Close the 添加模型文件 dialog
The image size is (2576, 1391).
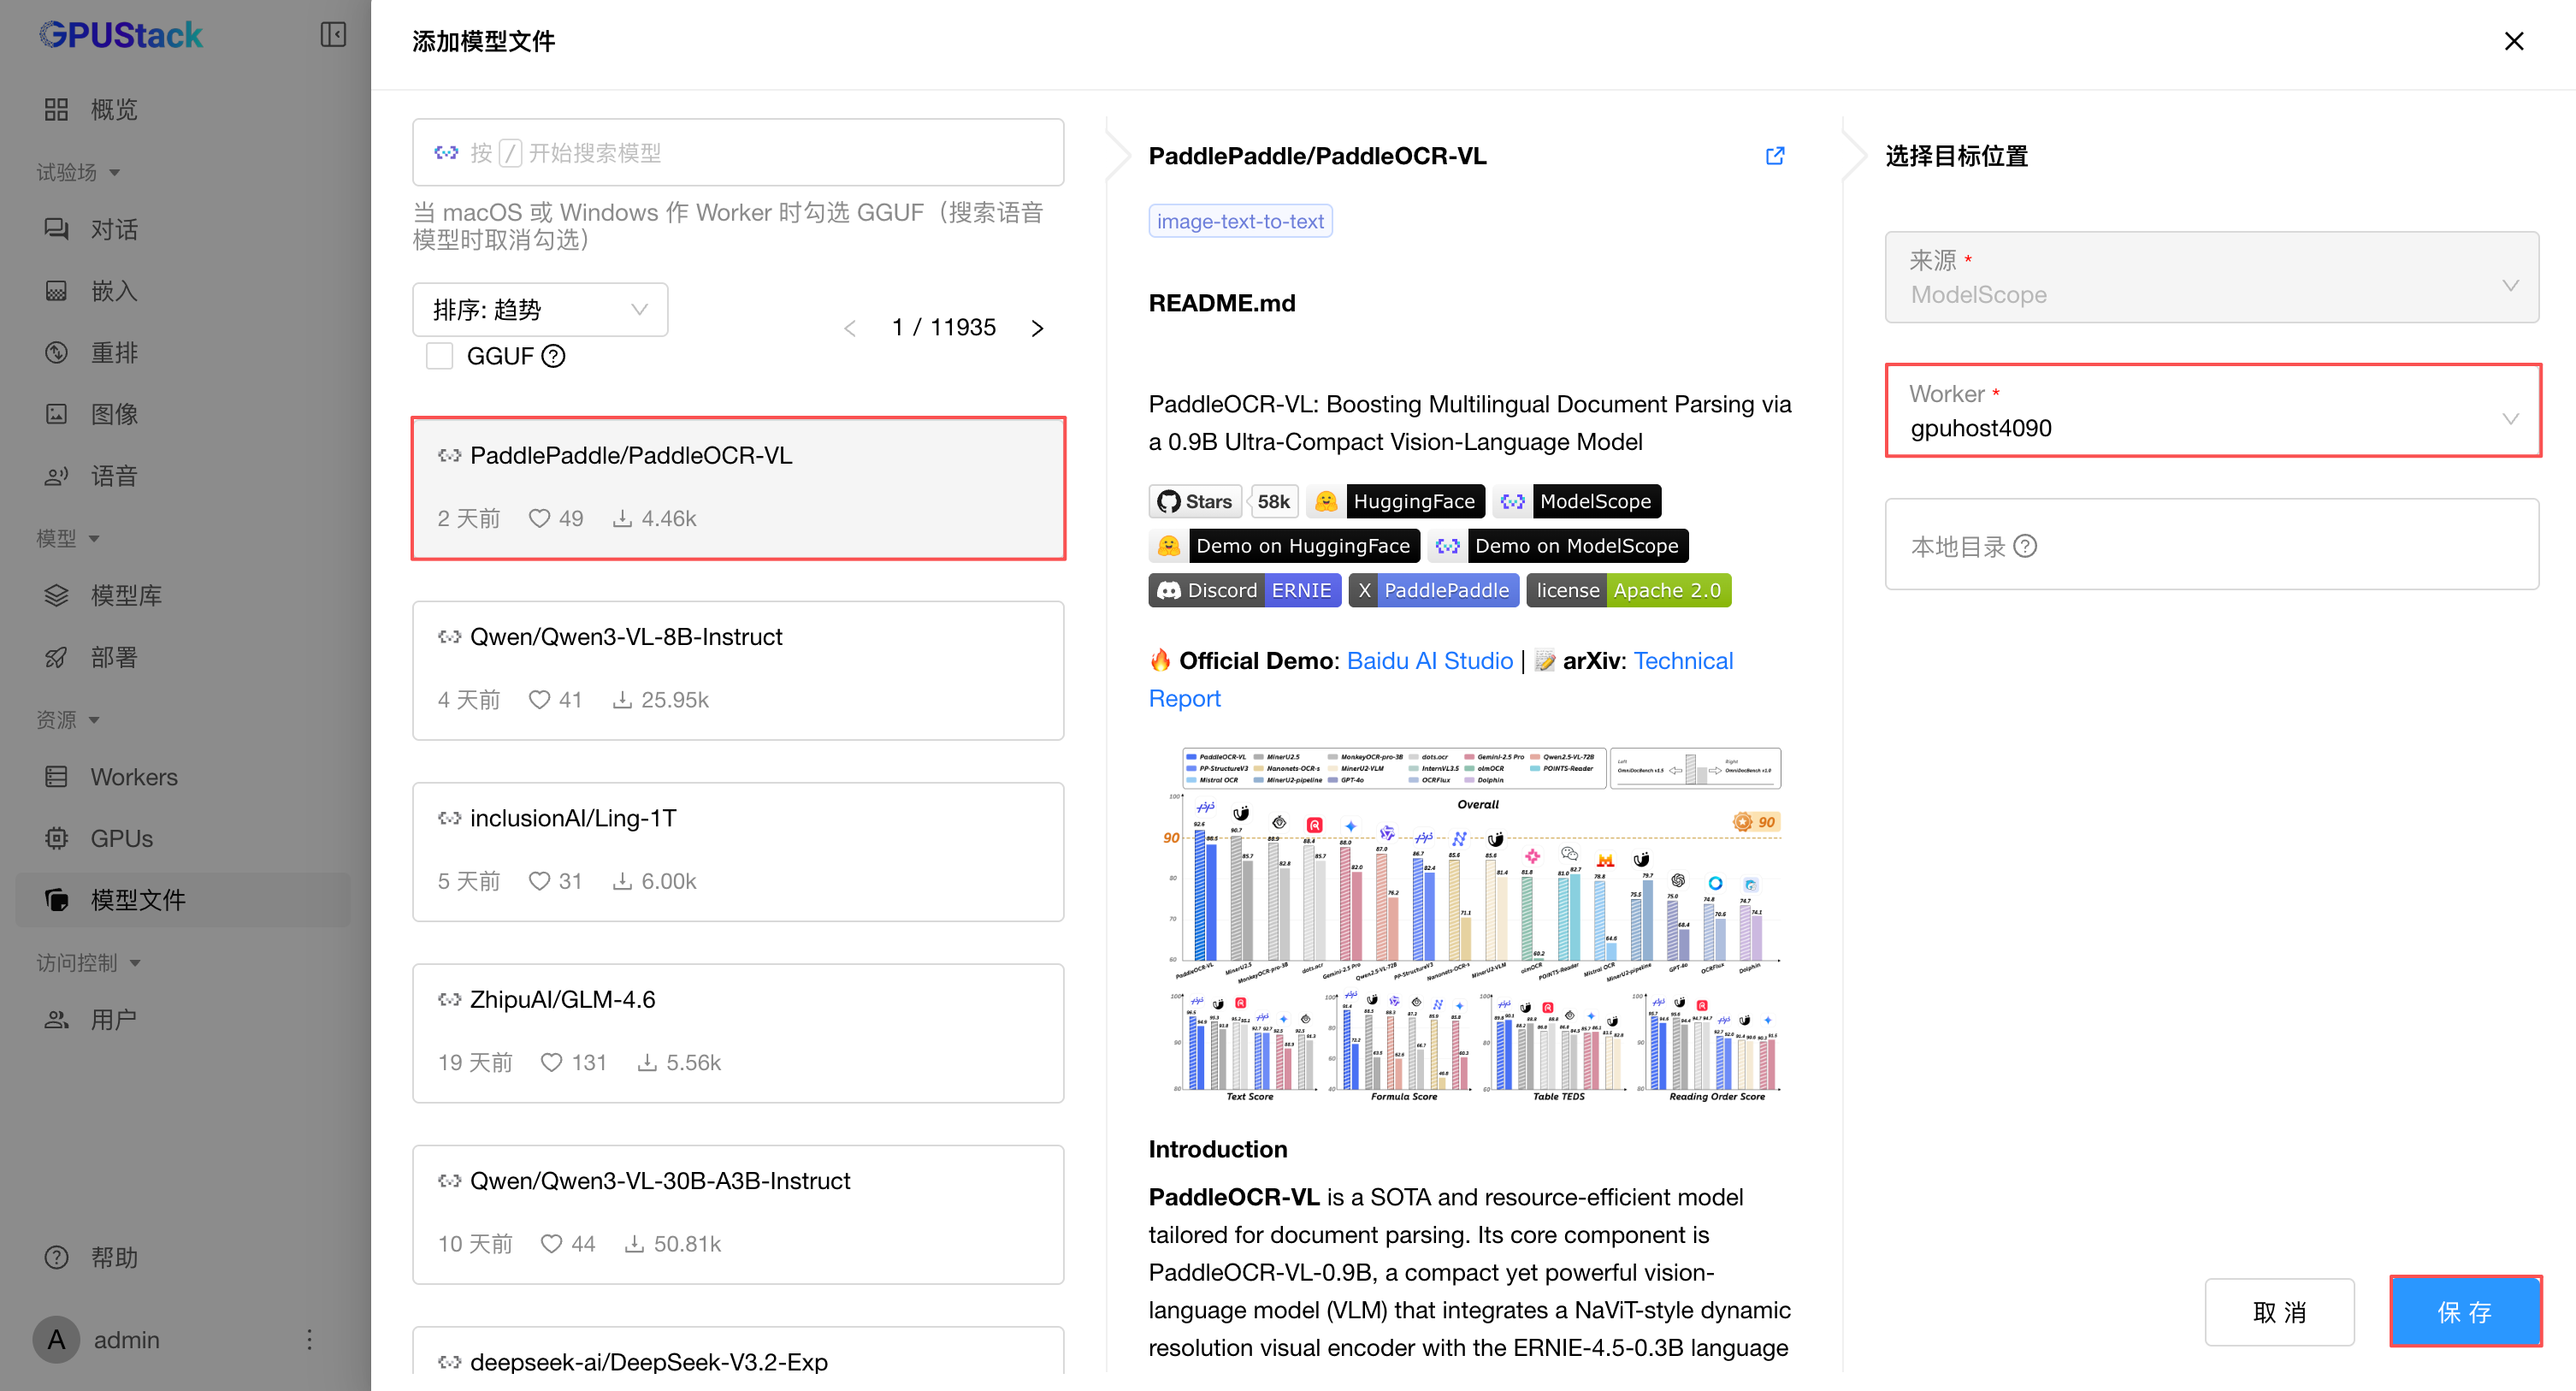pyautogui.click(x=2513, y=41)
